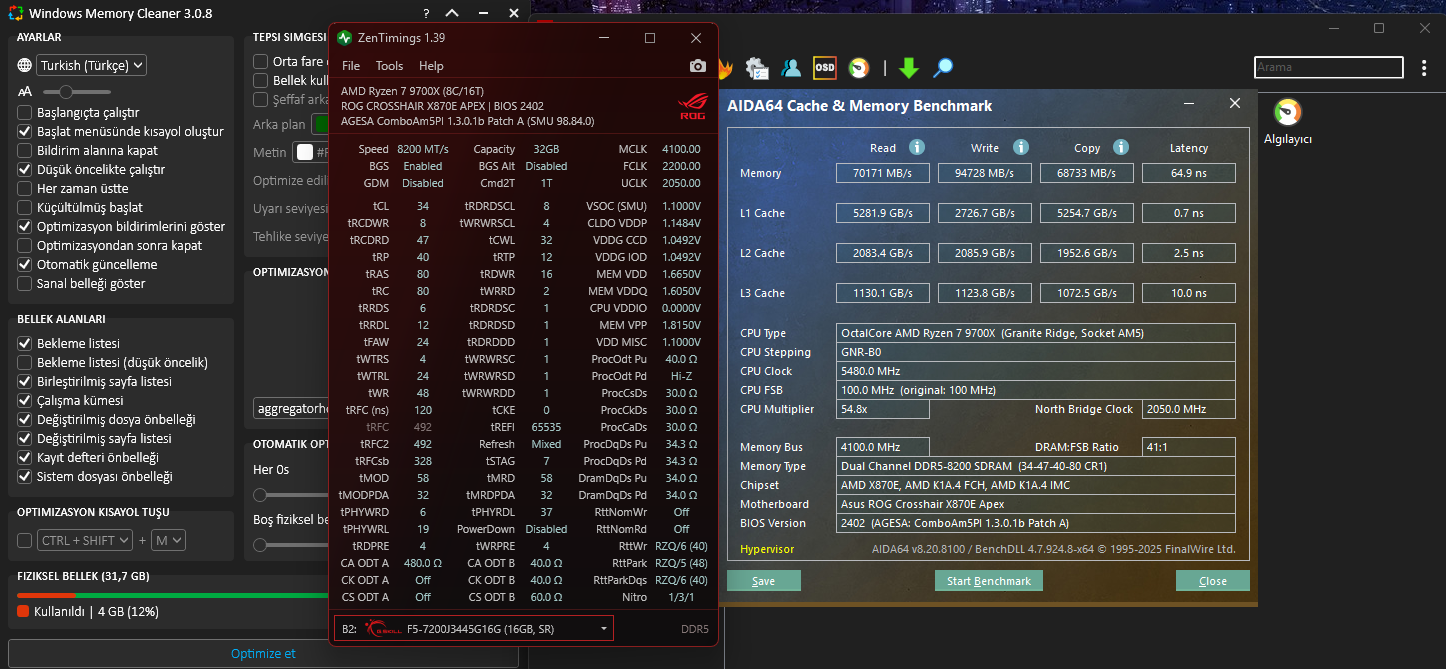Screen dimensions: 1446x669
Task: Click the ZenTimings app icon in title bar
Action: click(x=345, y=38)
